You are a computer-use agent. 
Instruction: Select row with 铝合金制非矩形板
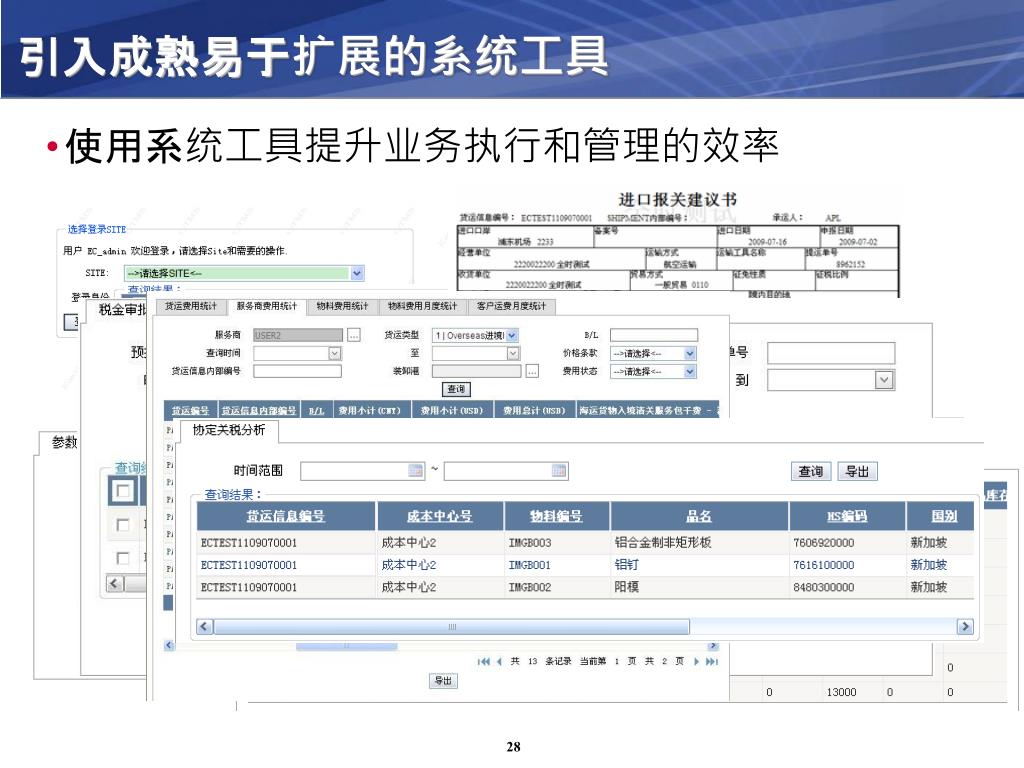click(x=585, y=543)
